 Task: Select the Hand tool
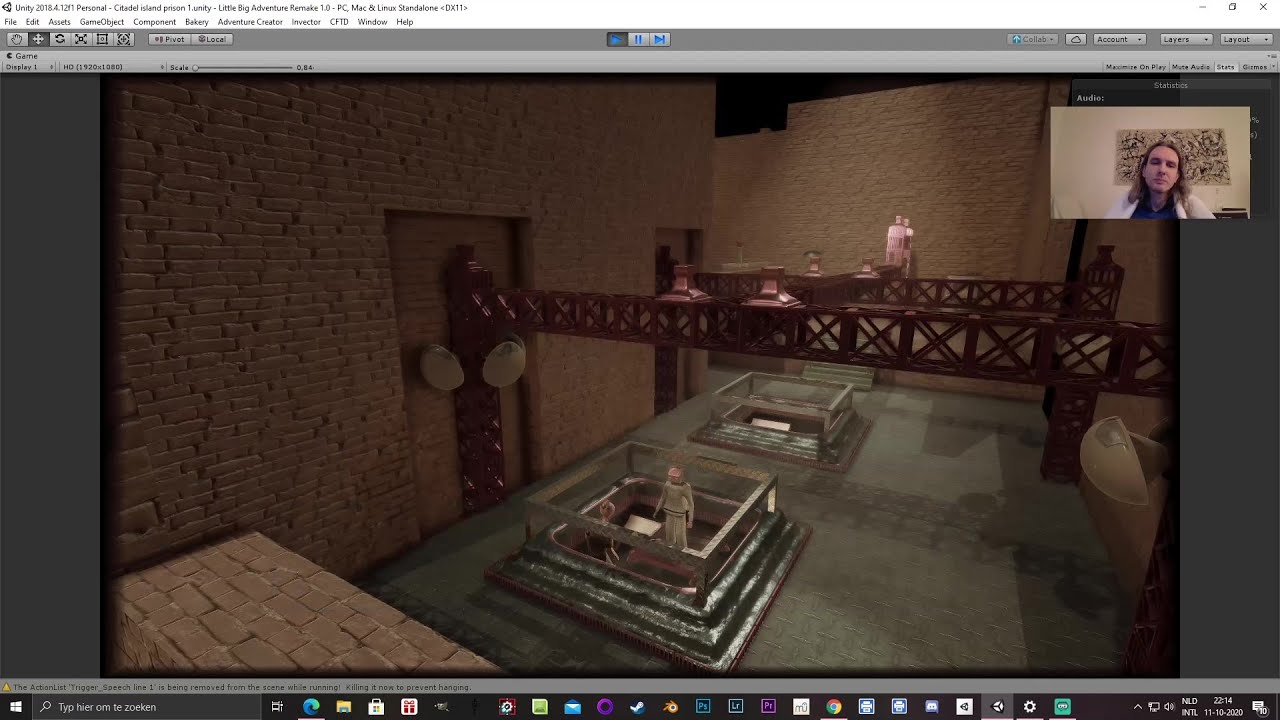pos(16,39)
